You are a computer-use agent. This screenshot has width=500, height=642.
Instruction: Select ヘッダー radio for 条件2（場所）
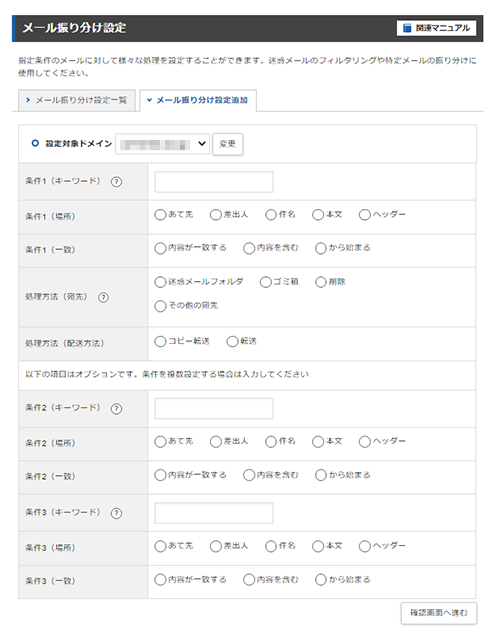click(364, 442)
